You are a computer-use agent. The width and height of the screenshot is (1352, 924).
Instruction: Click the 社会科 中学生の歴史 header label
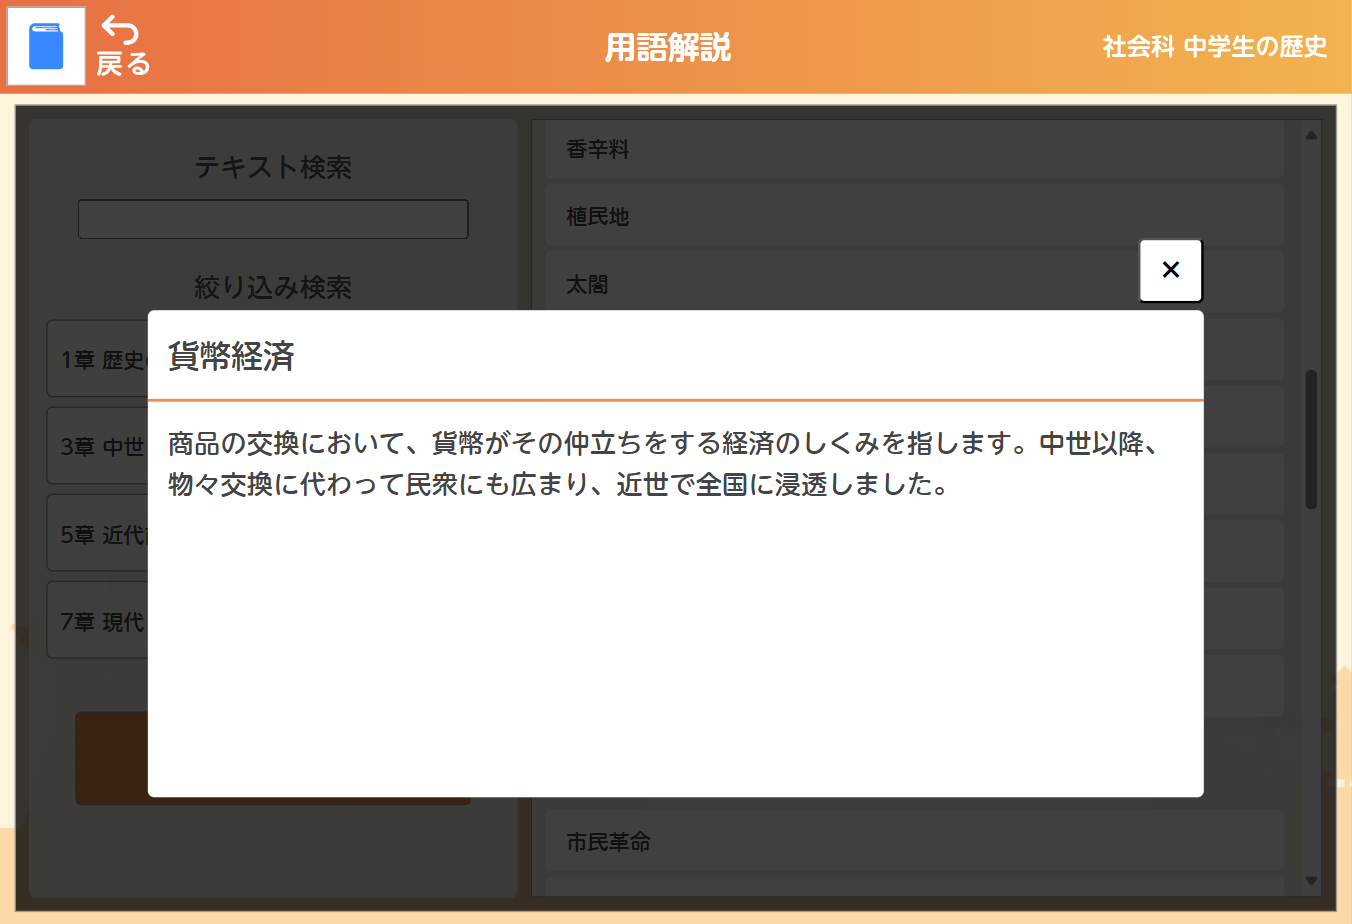click(x=1215, y=47)
